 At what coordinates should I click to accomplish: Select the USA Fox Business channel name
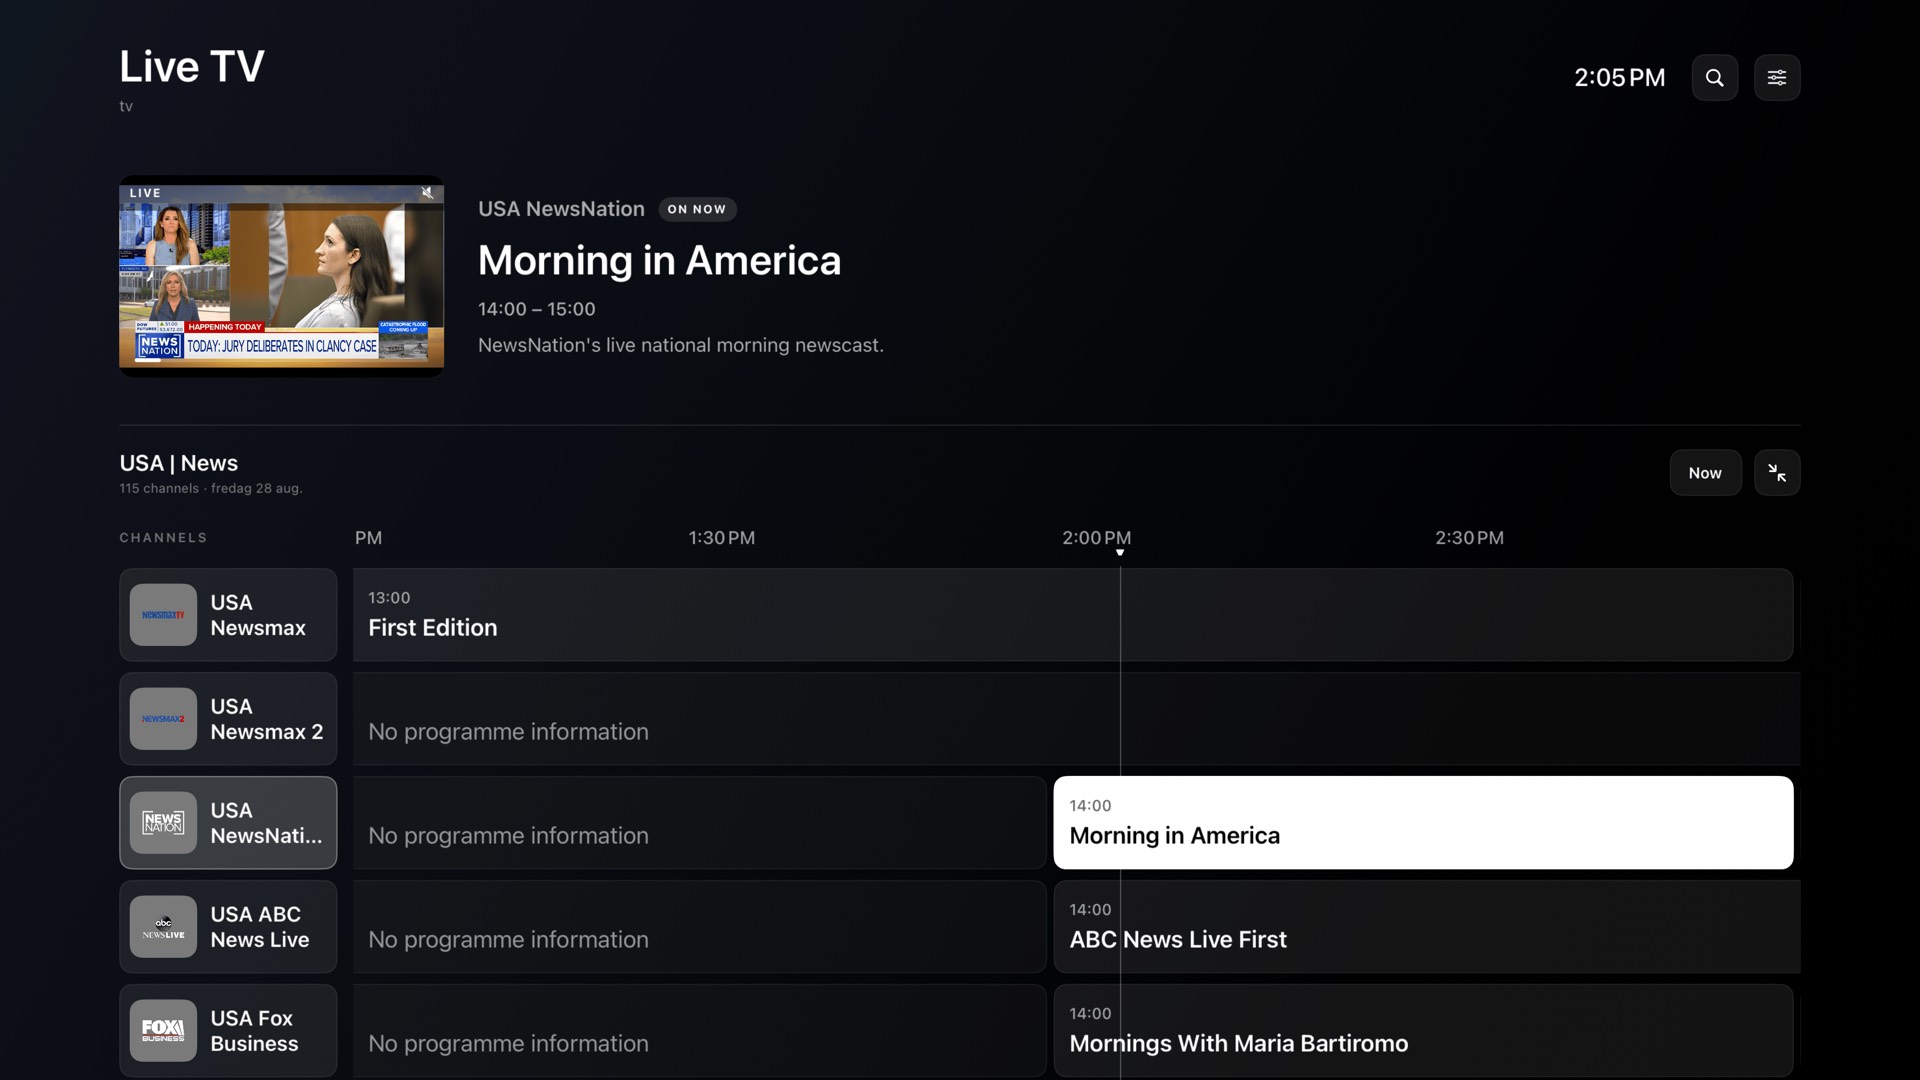(254, 1031)
